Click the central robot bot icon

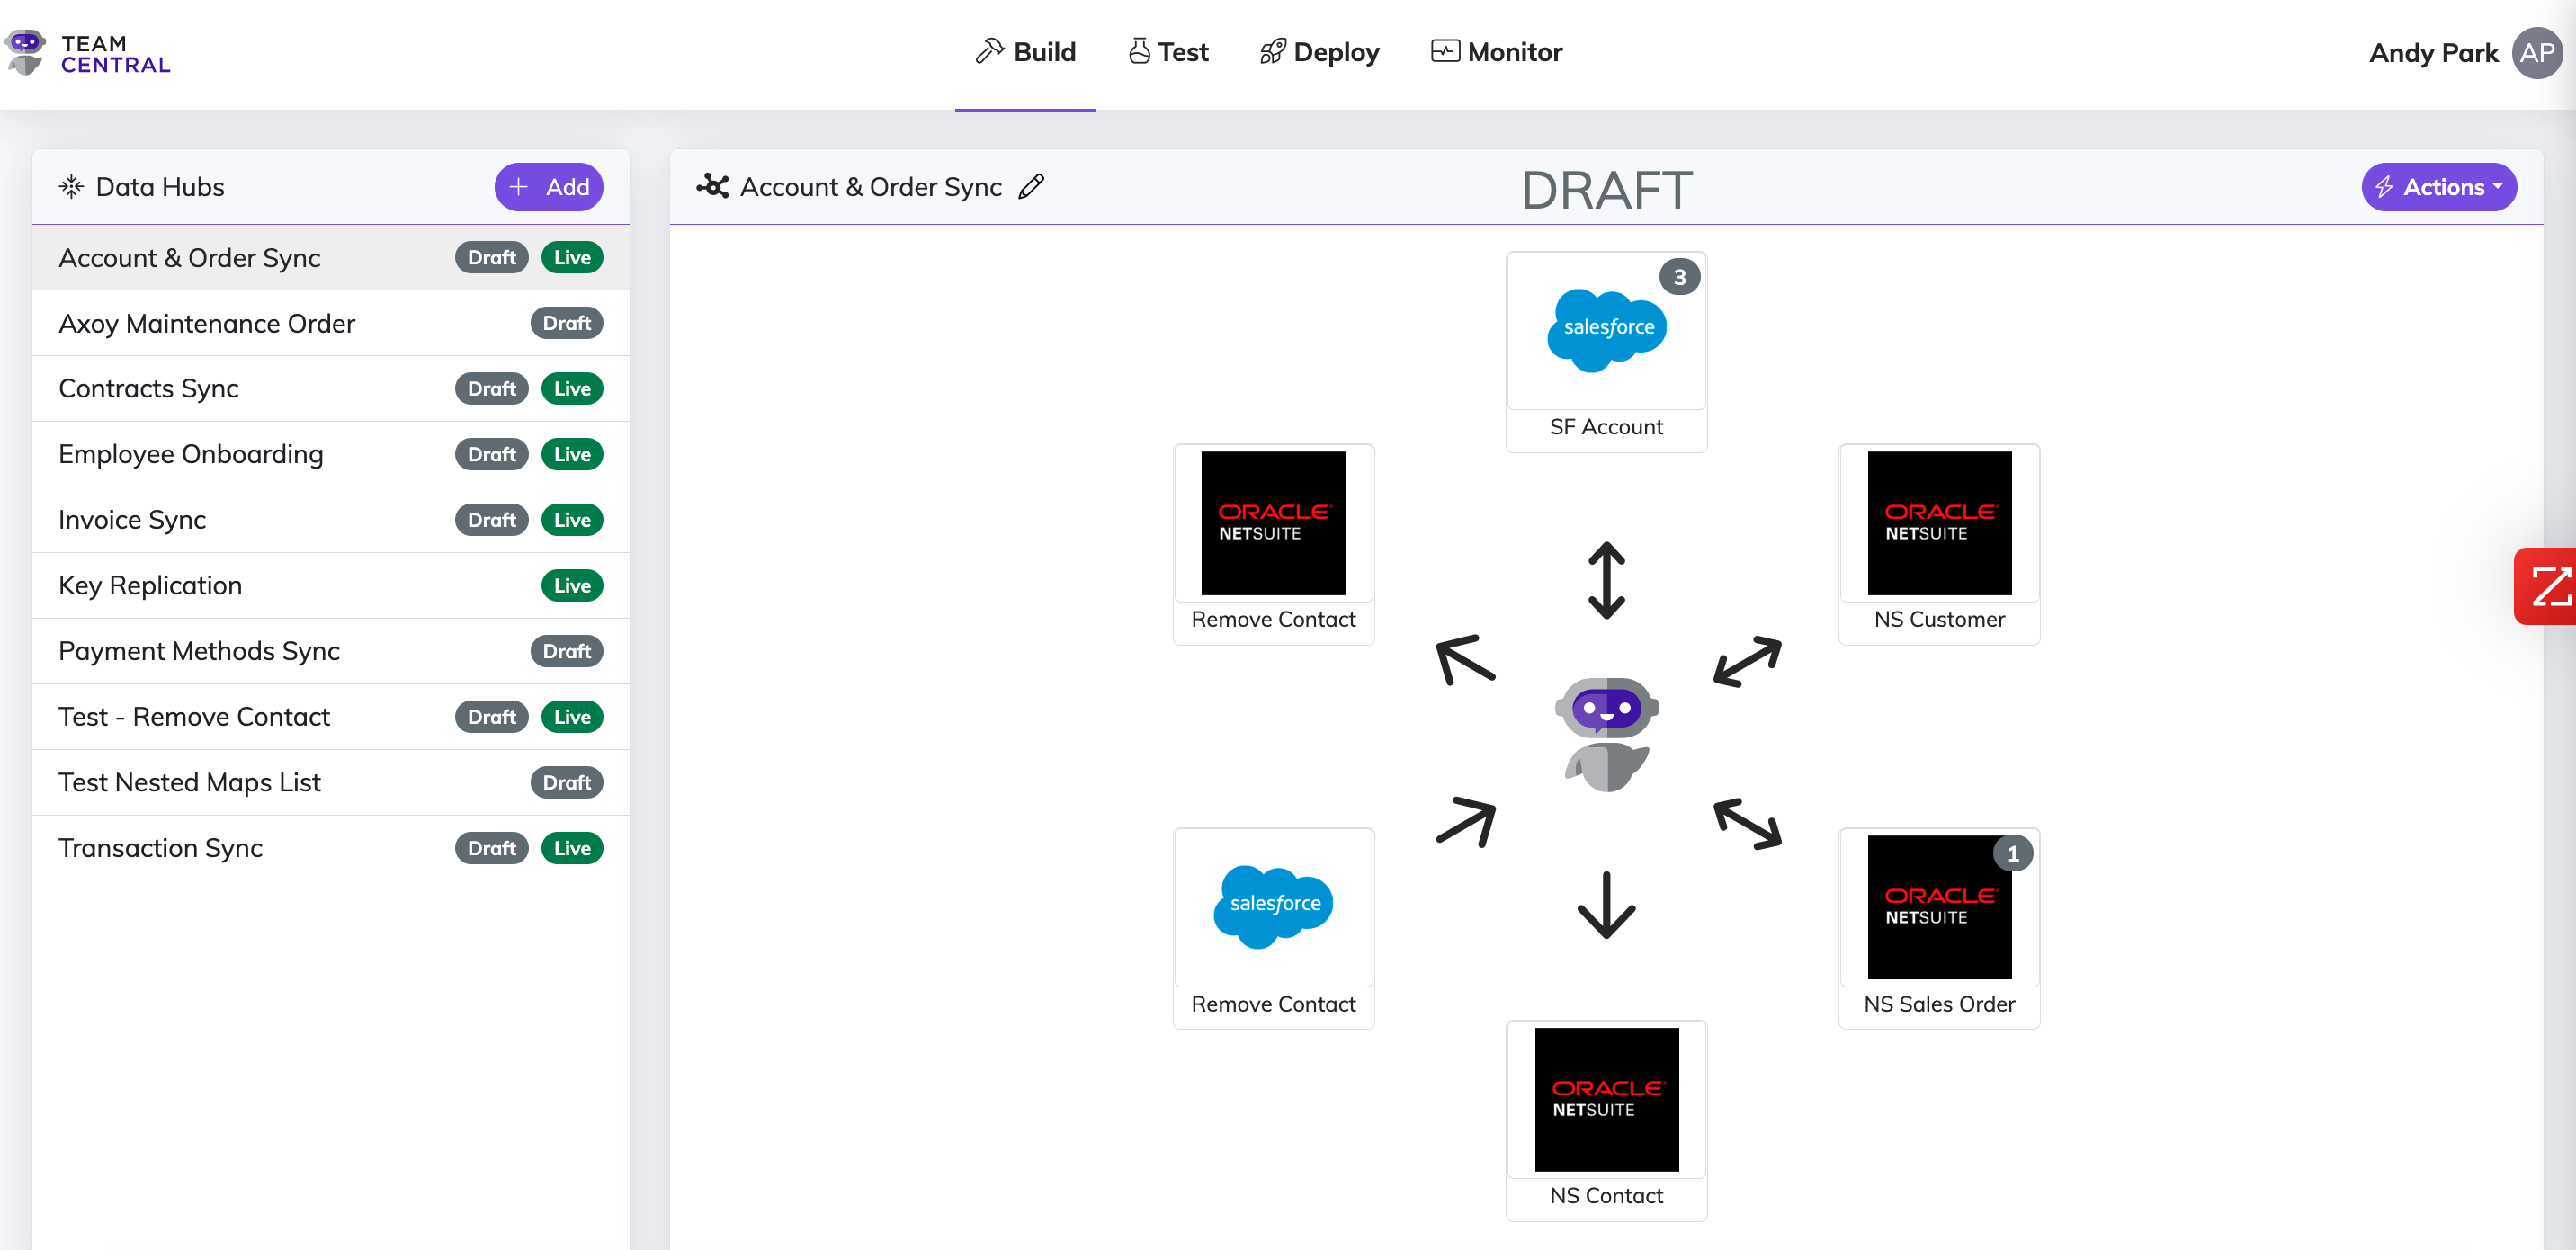click(1606, 735)
